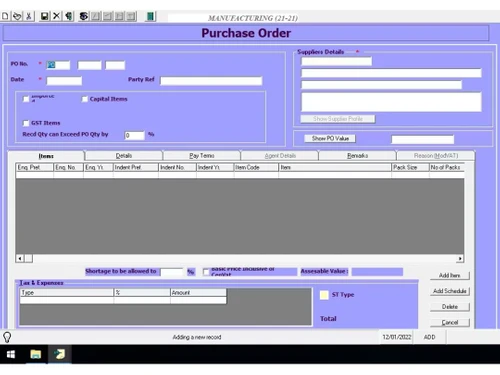
Task: Click the Shortage to be allowed field
Action: 172,272
